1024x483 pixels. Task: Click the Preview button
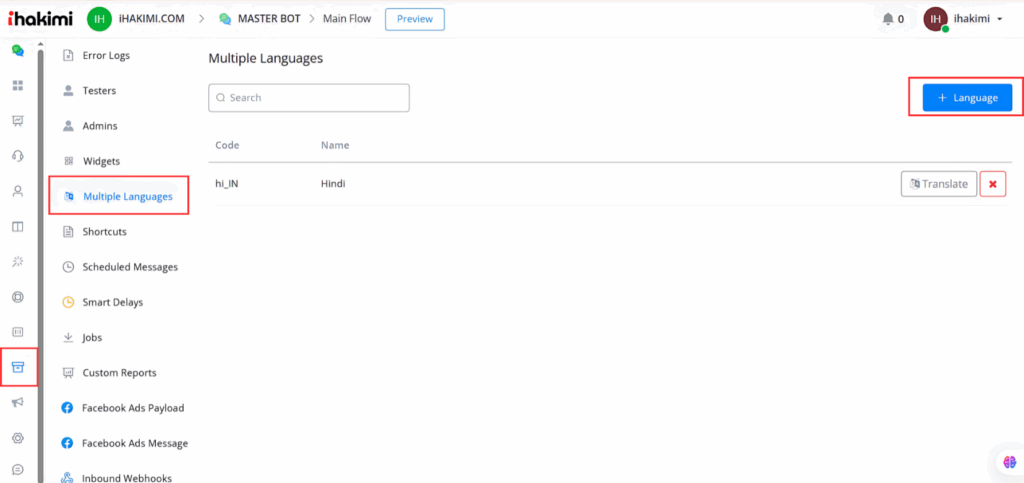click(x=414, y=19)
